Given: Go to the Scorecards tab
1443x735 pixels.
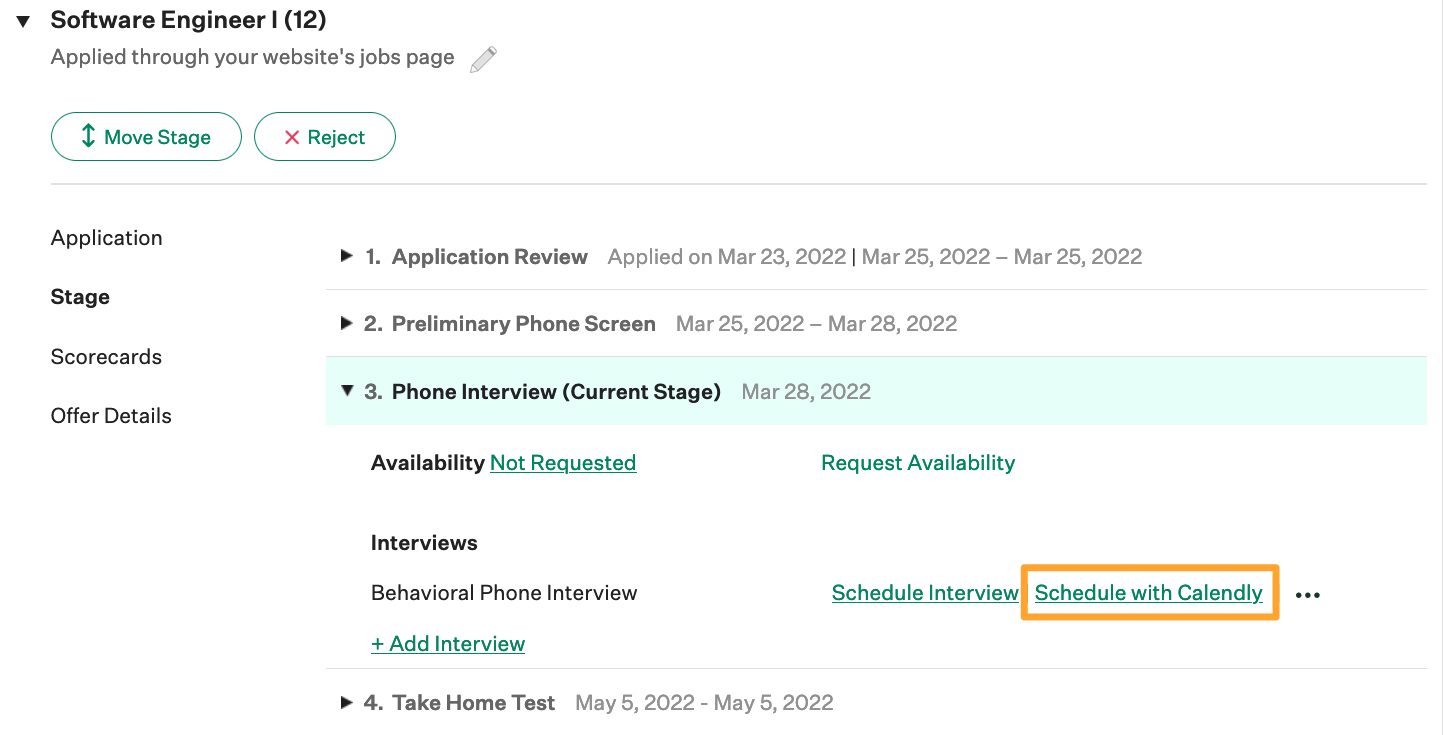Looking at the screenshot, I should [106, 357].
